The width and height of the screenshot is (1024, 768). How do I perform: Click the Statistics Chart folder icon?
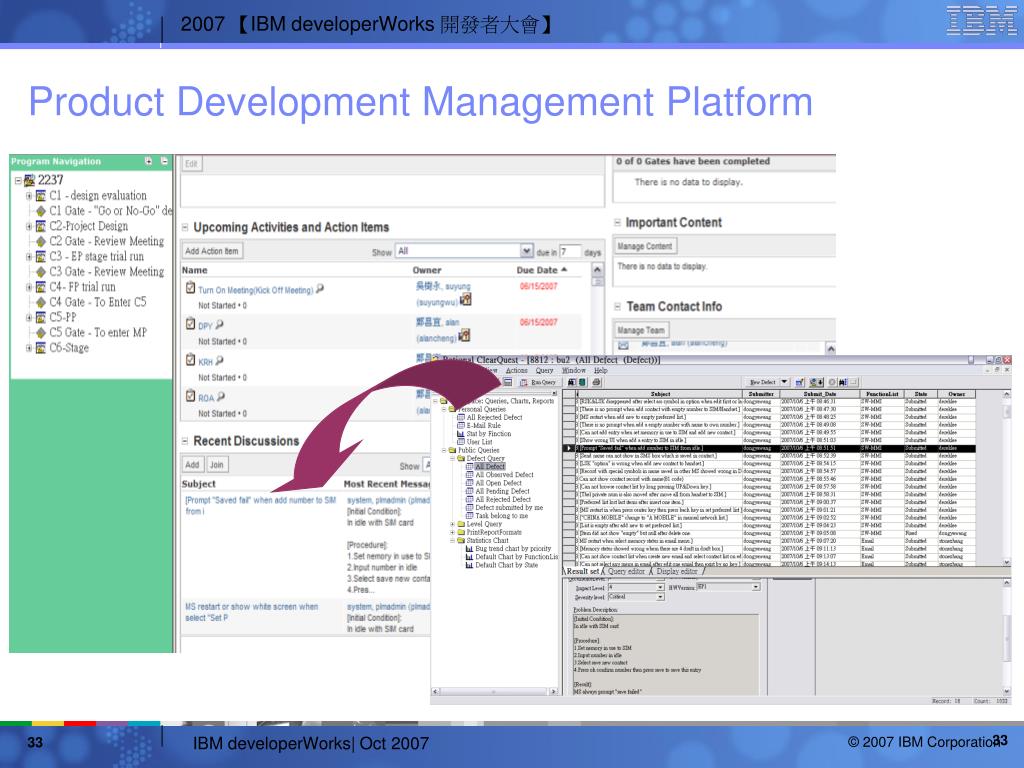[x=461, y=540]
